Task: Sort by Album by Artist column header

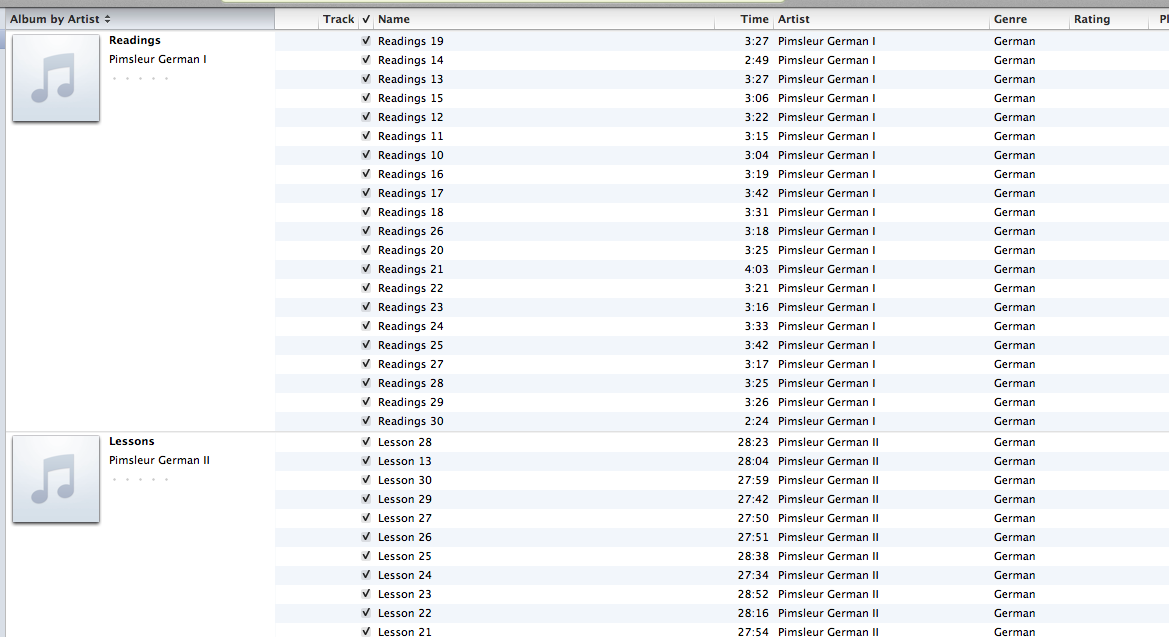Action: (140, 19)
